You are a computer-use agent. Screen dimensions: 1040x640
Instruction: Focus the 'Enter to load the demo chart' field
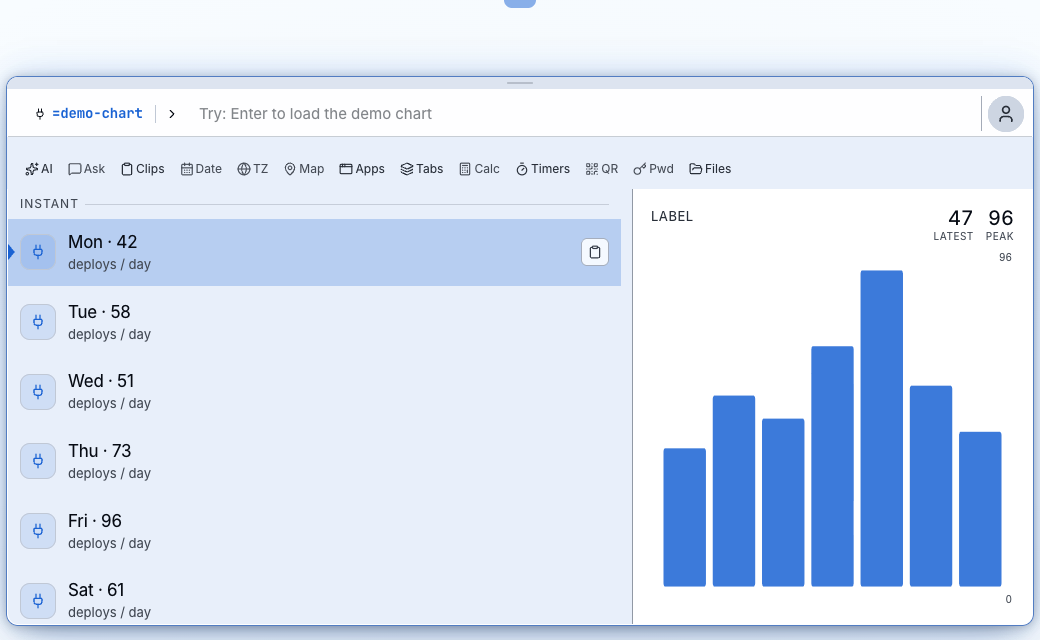tap(584, 114)
